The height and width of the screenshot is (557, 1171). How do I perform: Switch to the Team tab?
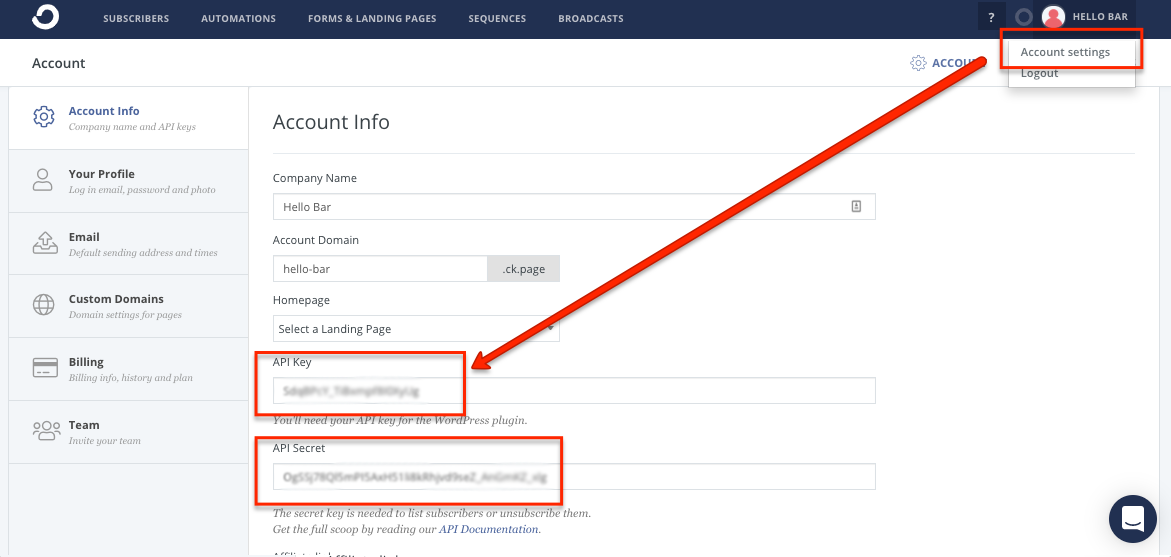(128, 432)
